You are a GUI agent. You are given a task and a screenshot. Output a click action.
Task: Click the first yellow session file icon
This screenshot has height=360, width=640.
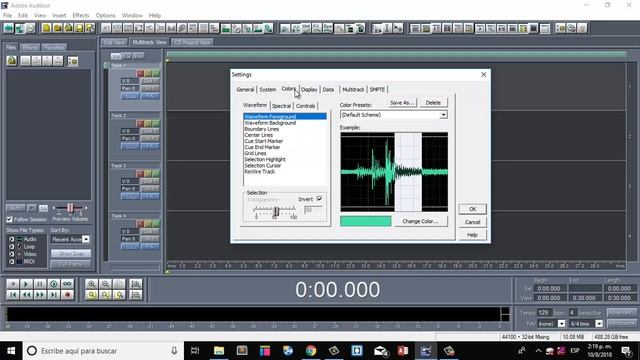pos(46,28)
